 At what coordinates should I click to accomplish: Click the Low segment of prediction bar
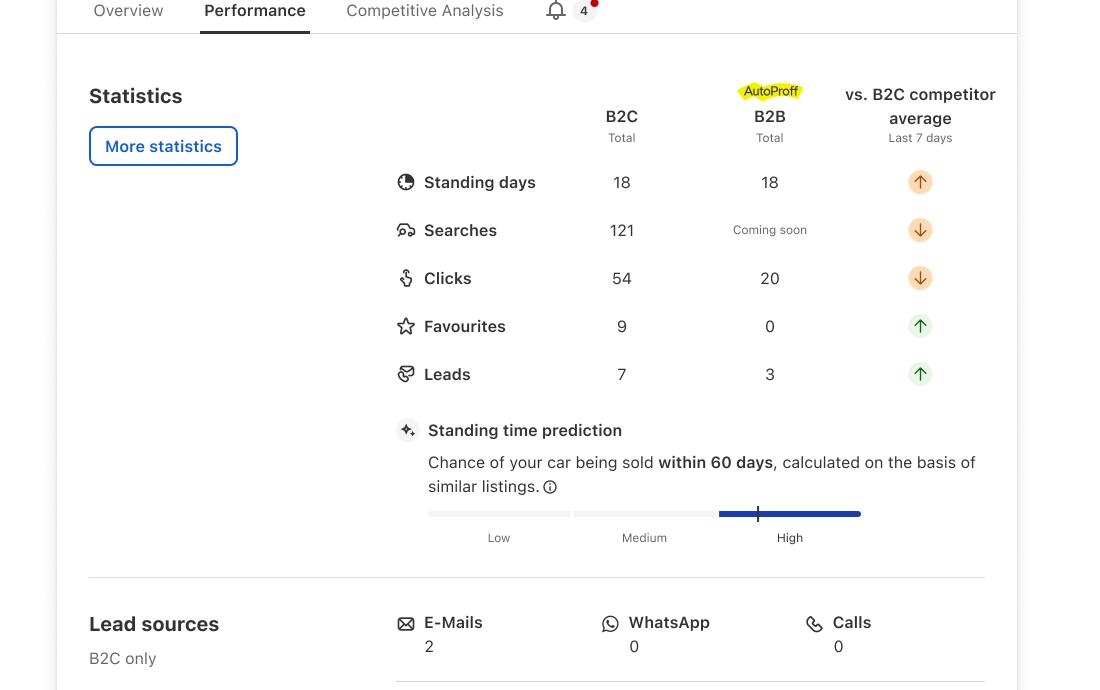pyautogui.click(x=499, y=514)
